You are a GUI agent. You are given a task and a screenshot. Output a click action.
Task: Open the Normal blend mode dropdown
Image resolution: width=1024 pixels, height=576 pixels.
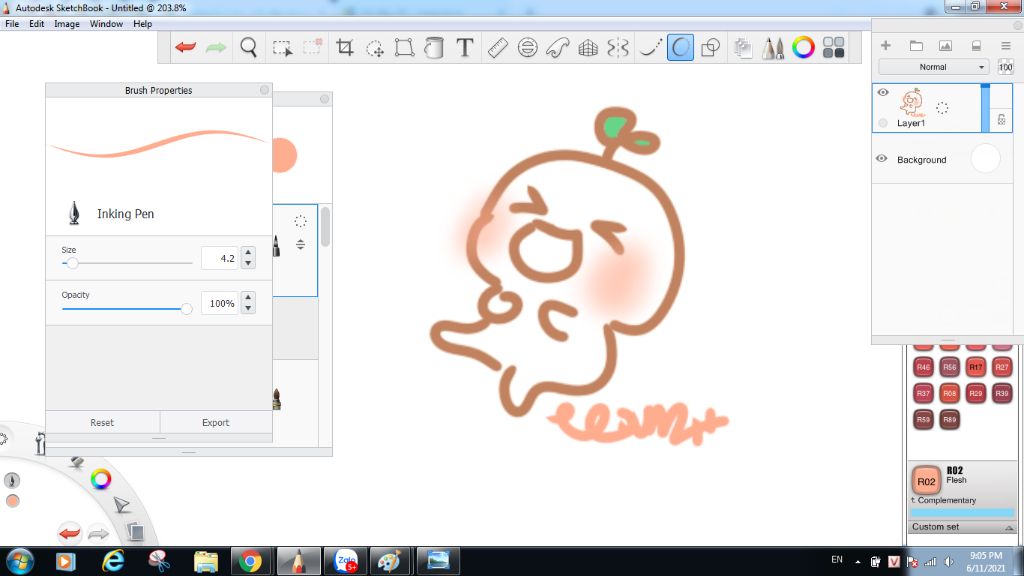click(x=933, y=67)
